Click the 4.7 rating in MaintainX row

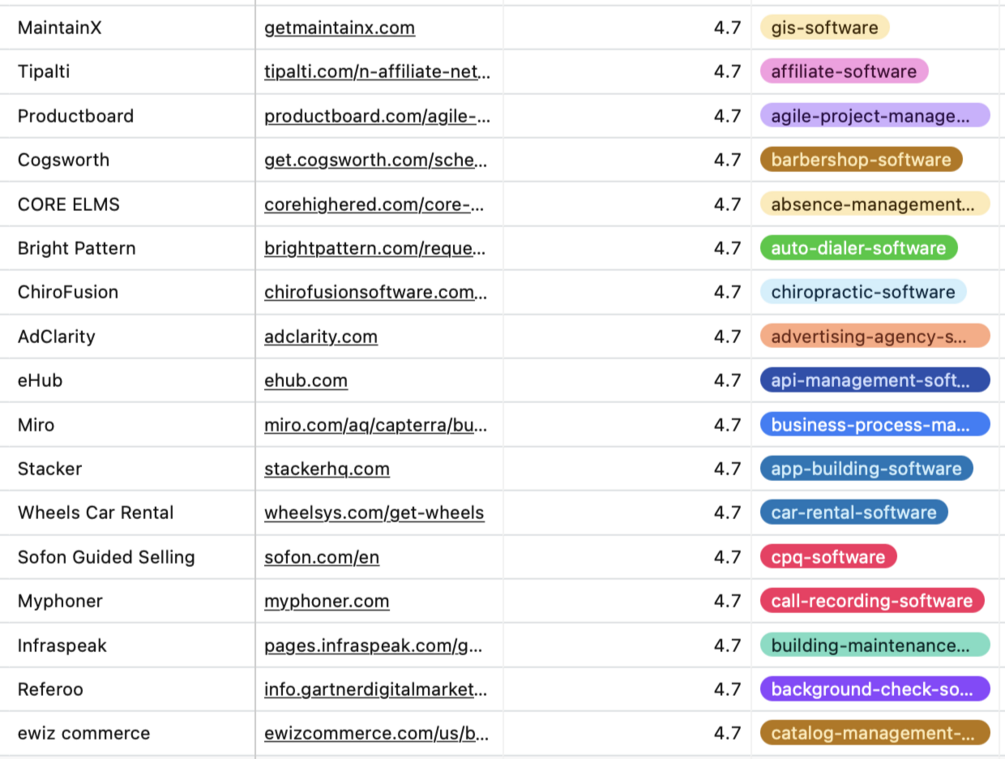[727, 28]
